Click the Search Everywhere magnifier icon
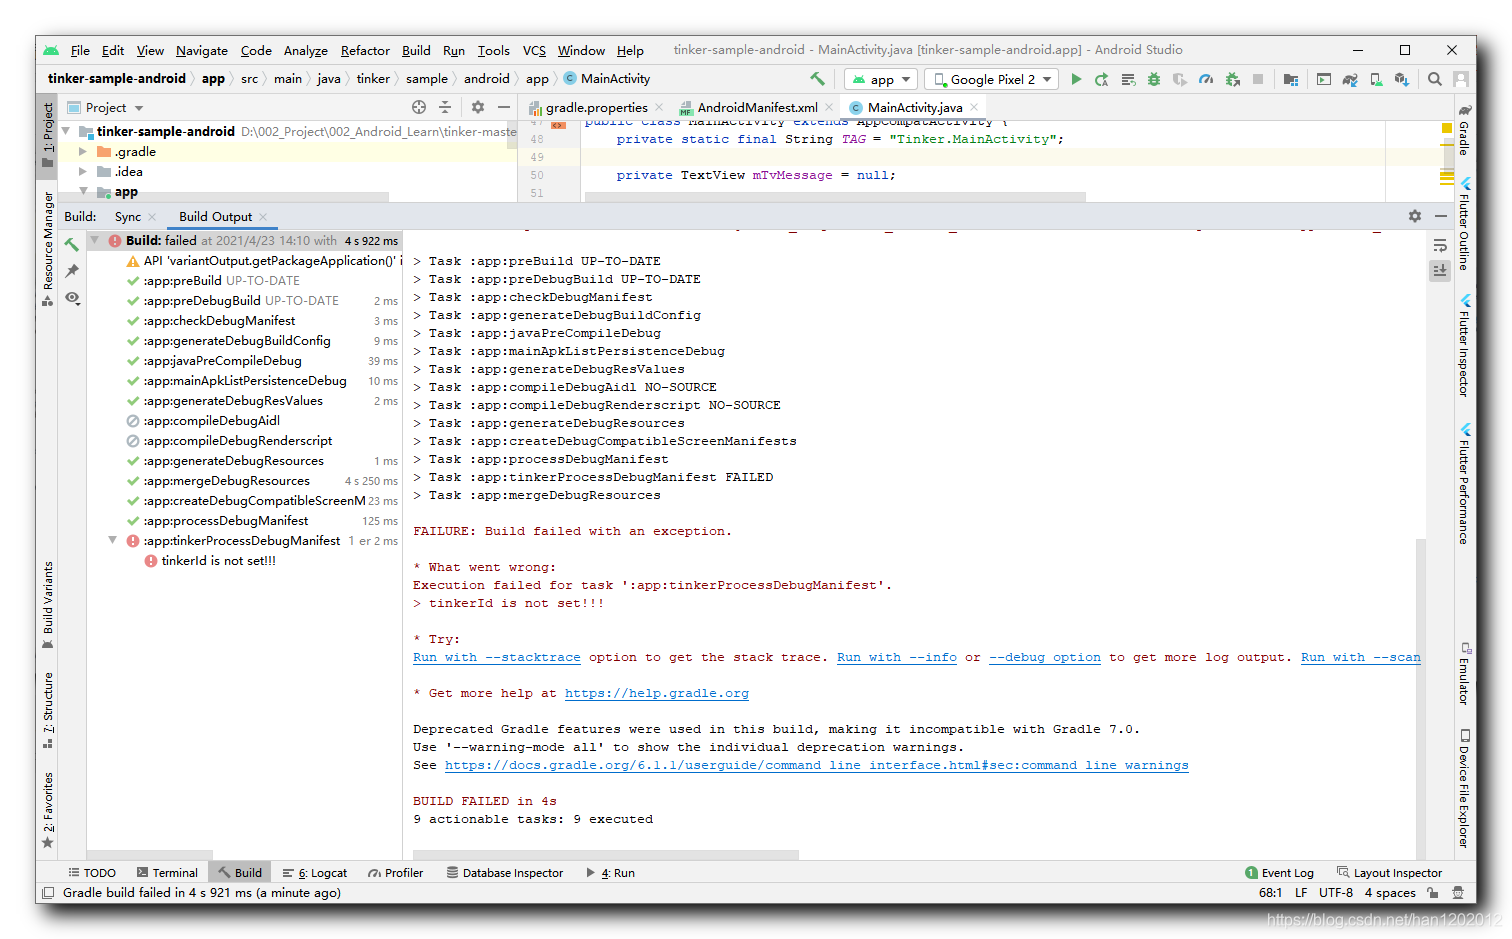The height and width of the screenshot is (939, 1512). (x=1435, y=79)
